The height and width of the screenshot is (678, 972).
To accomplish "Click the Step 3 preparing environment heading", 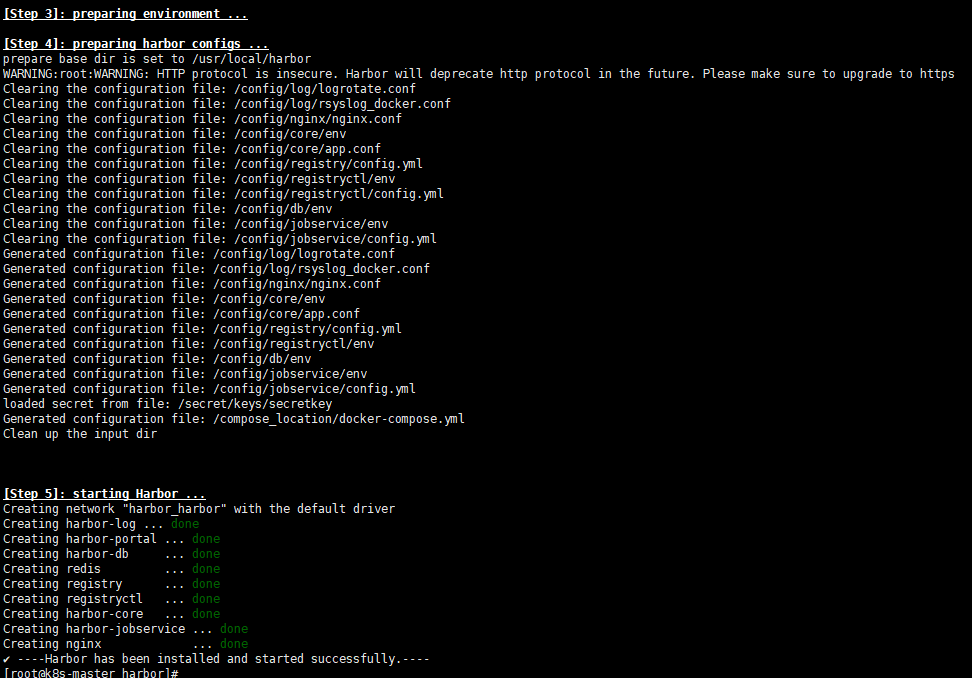I will tap(125, 14).
